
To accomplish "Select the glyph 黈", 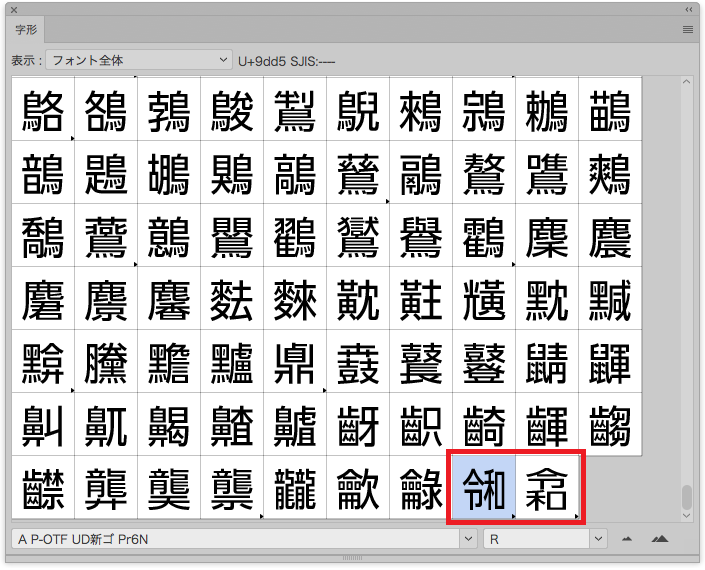I will click(x=421, y=298).
